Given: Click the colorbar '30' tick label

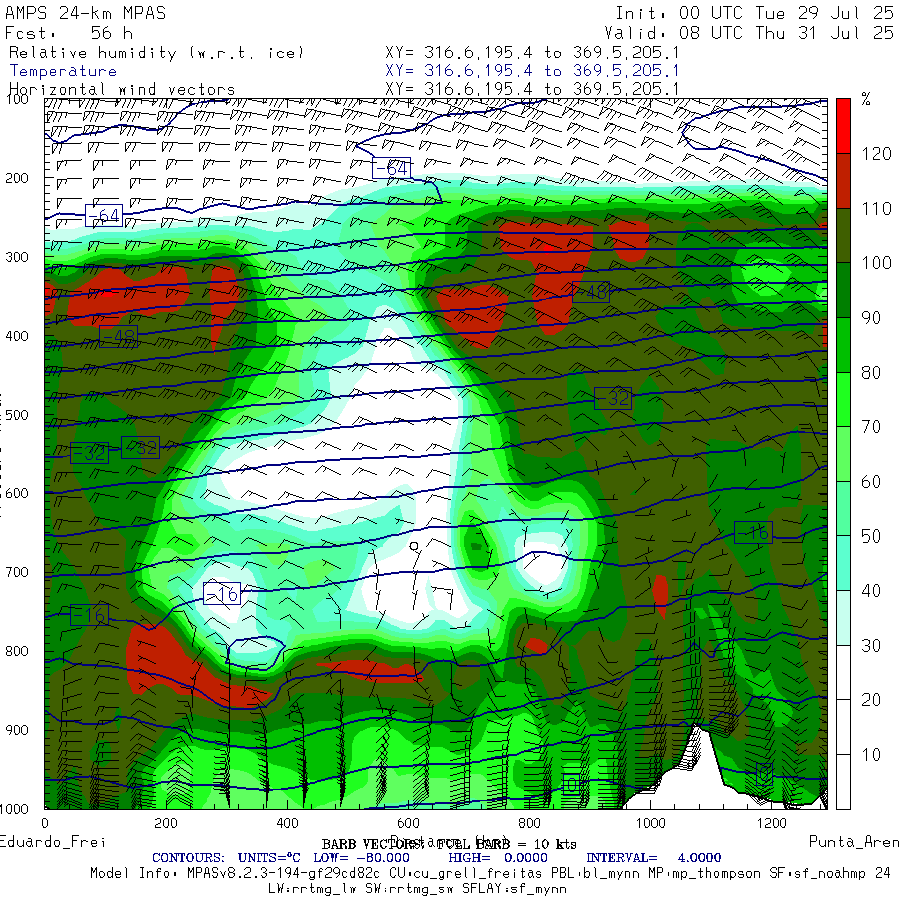Looking at the screenshot, I should pyautogui.click(x=871, y=646).
